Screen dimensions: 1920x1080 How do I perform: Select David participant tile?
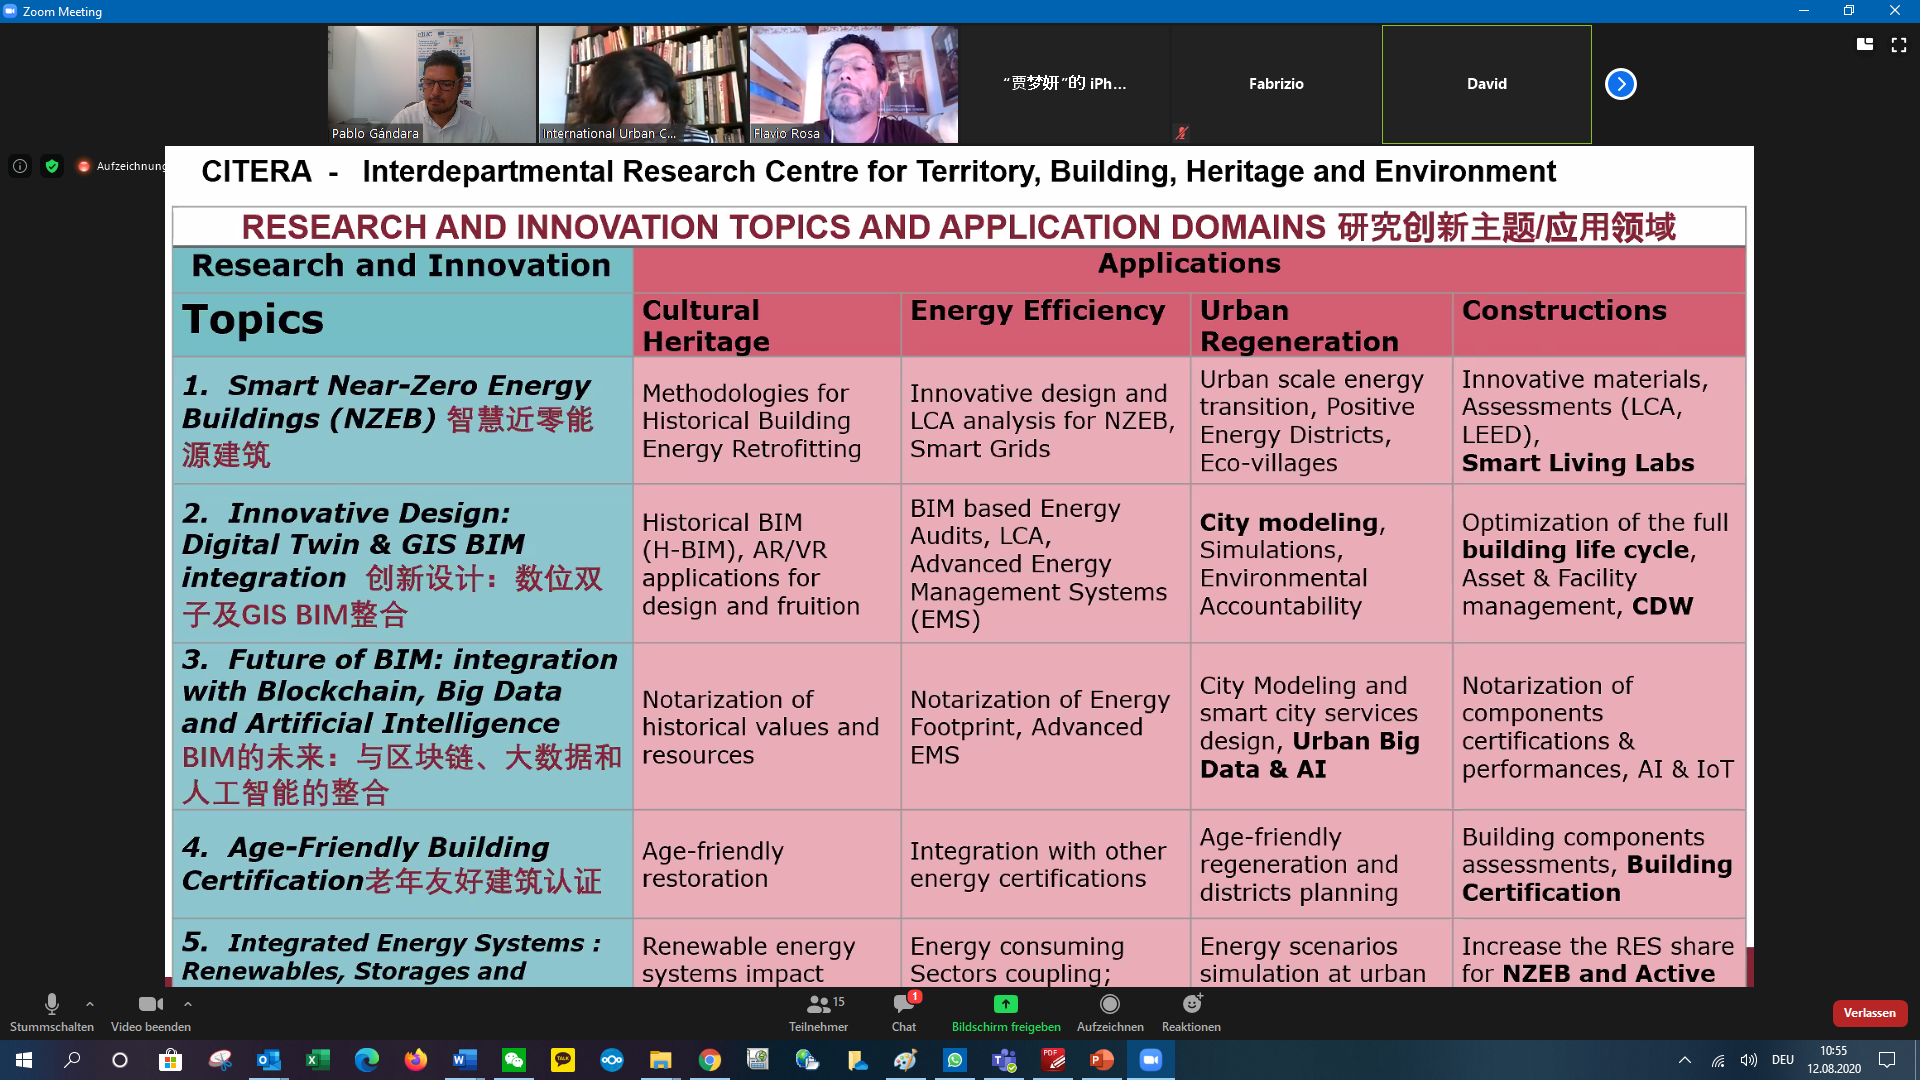click(1486, 84)
